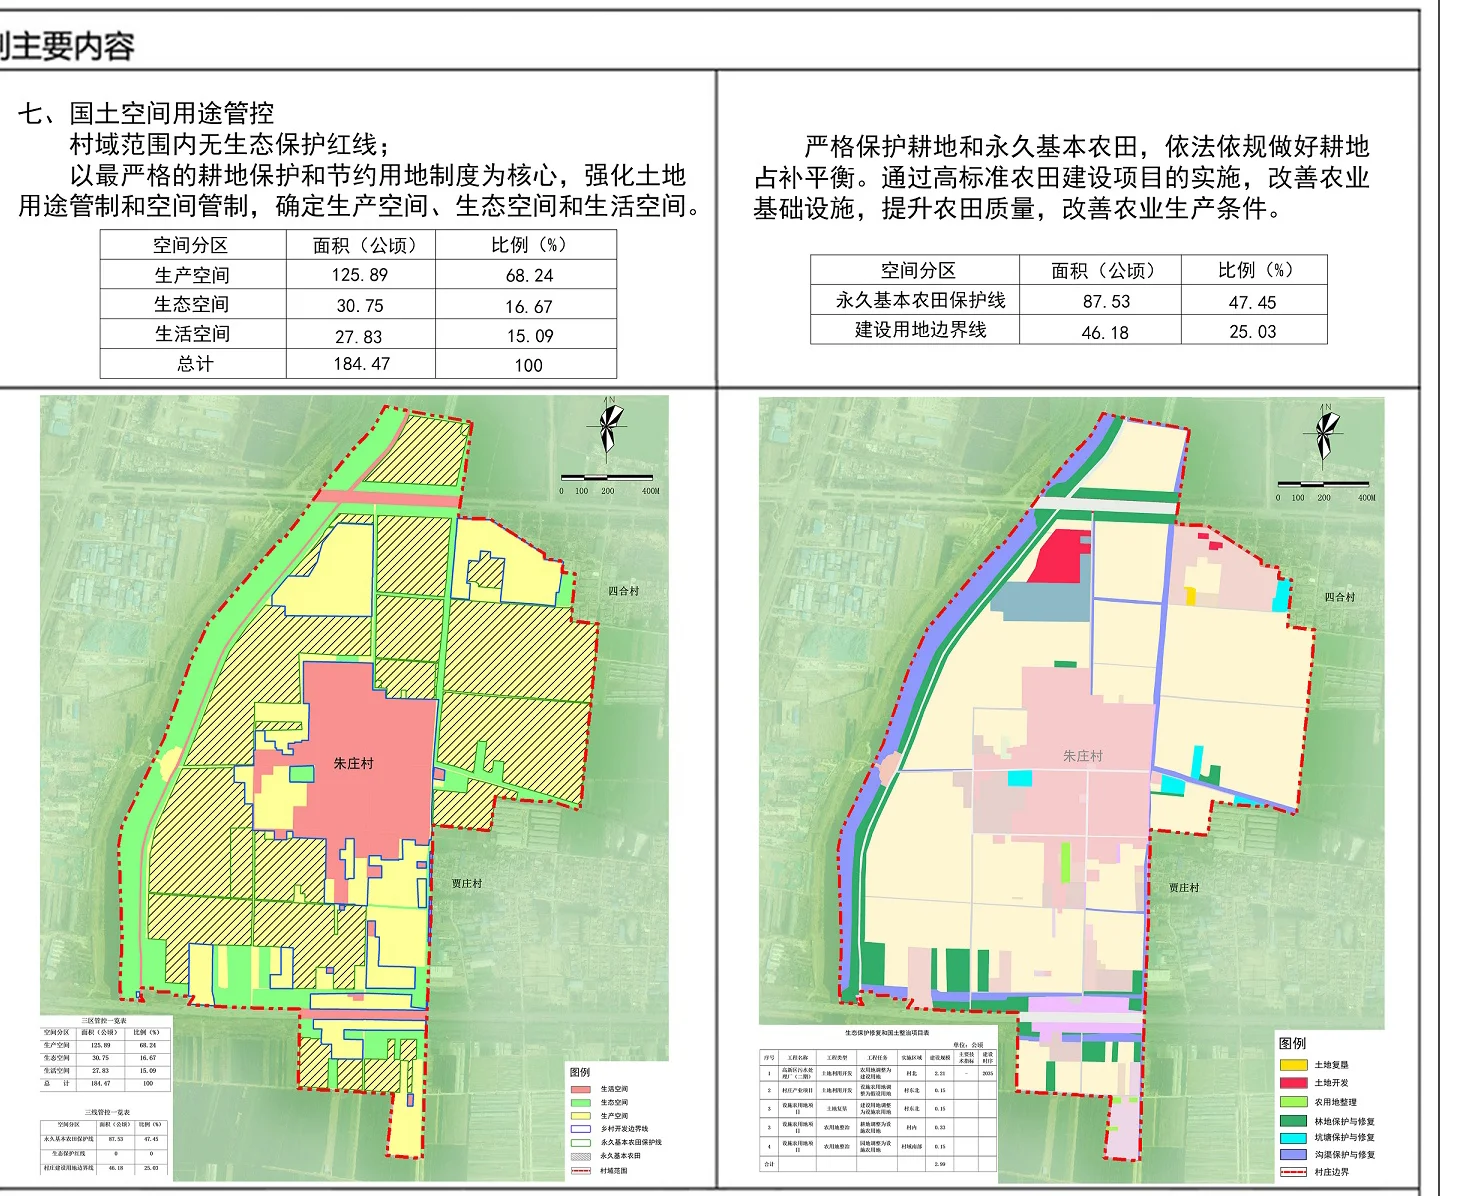Click the red 土地开发 legend swatch
This screenshot has height=1196, width=1475.
[x=1293, y=1083]
